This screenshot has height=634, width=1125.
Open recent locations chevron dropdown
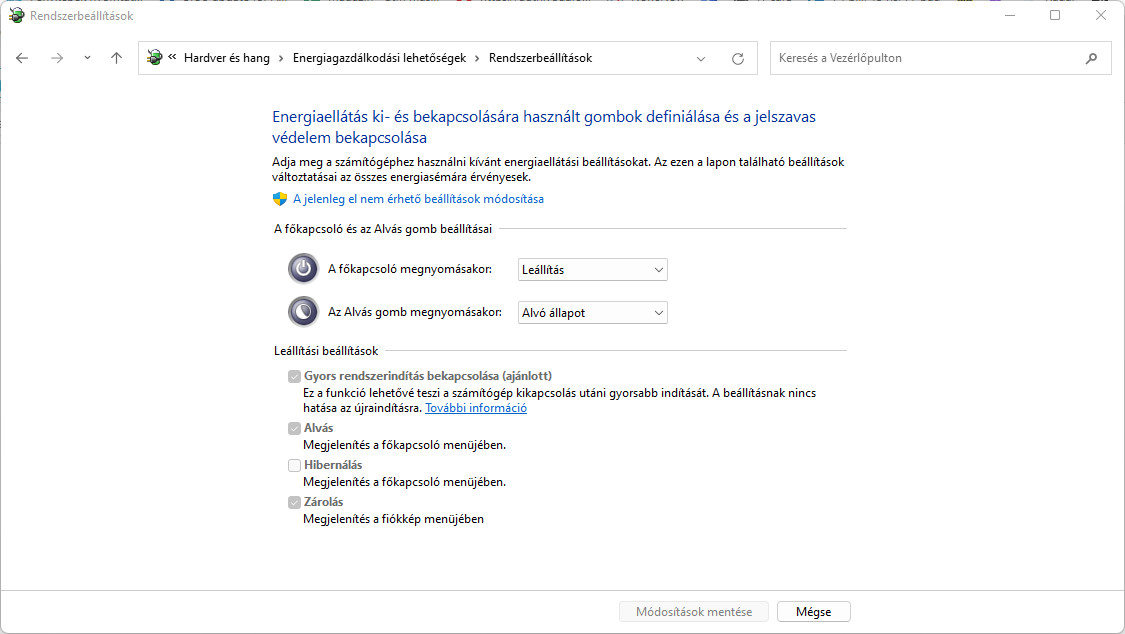coord(87,58)
